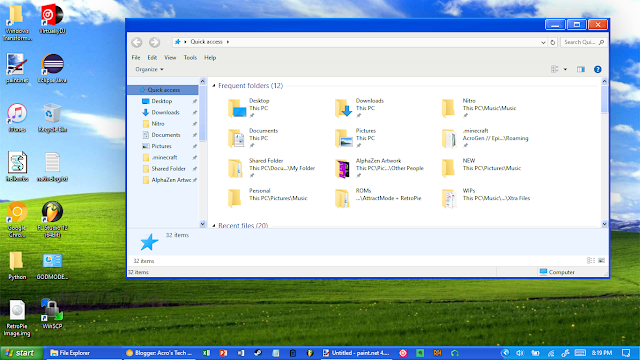Image resolution: width=640 pixels, height=360 pixels.
Task: Switch to large icons view in status bar
Action: click(x=601, y=260)
